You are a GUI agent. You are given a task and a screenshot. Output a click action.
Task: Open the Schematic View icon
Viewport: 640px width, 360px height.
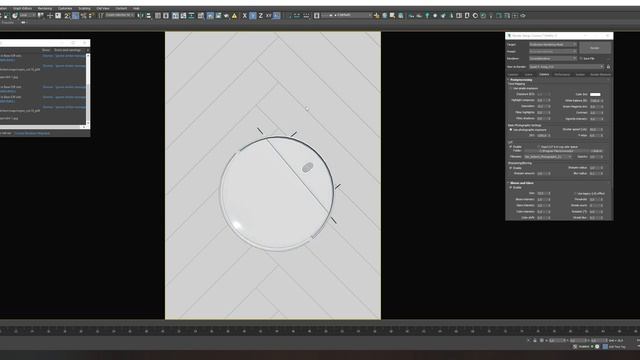click(191, 16)
